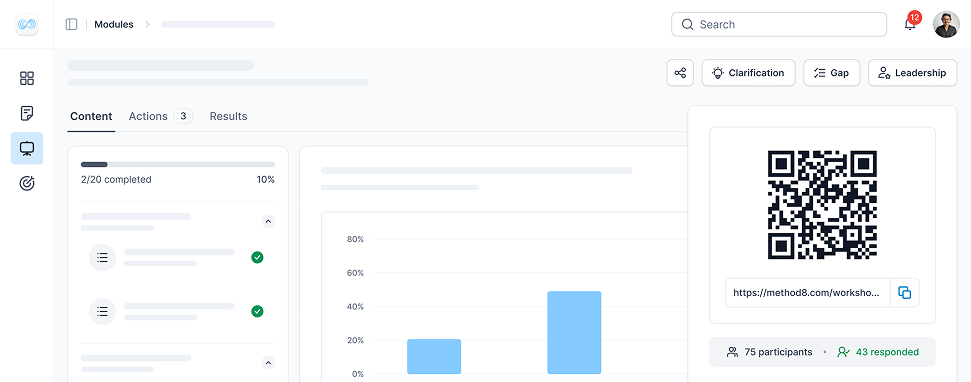The image size is (971, 382).
Task: Go to Modules breadcrumb
Action: click(114, 25)
